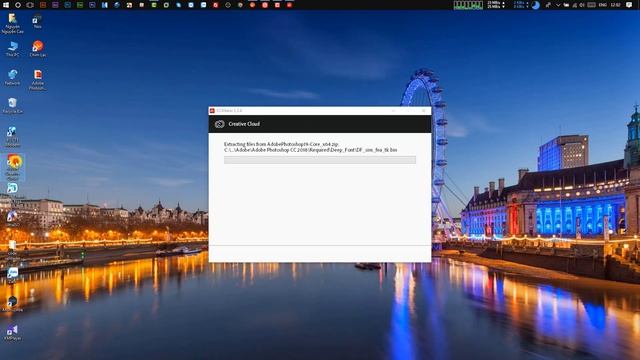
Task: Open the clock showing 12:02
Action: [616, 5]
